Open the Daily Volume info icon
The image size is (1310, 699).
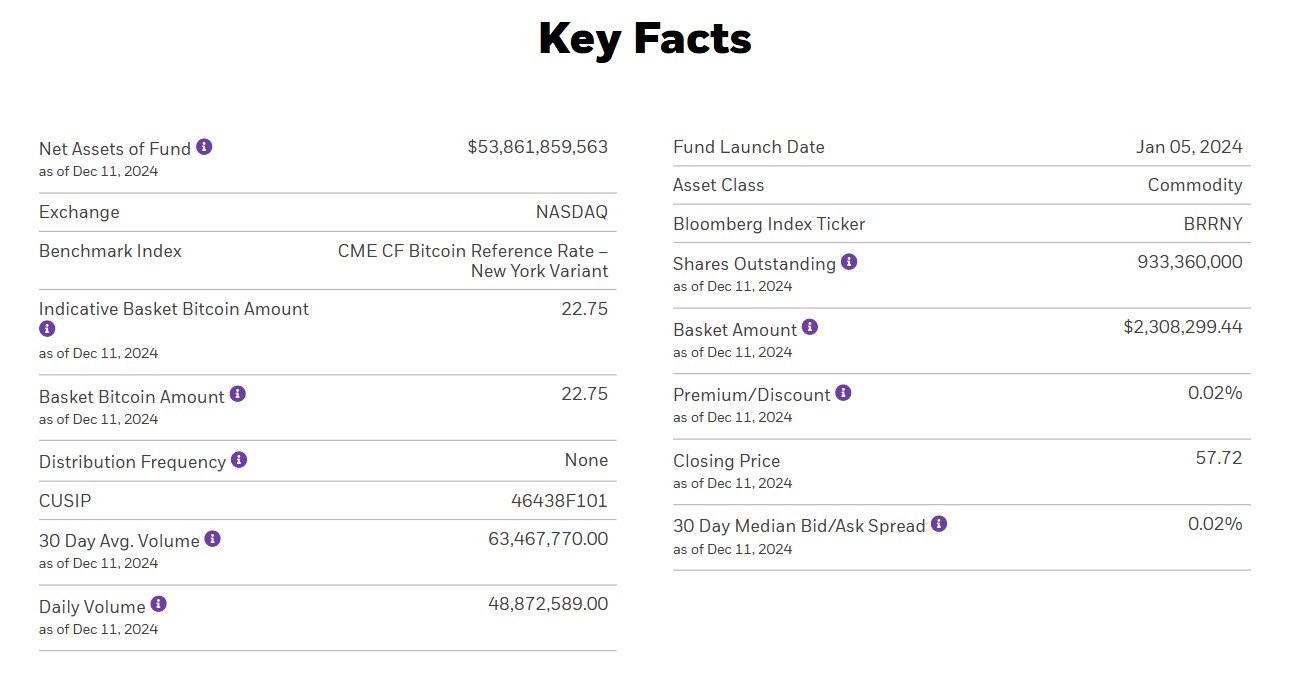[159, 604]
